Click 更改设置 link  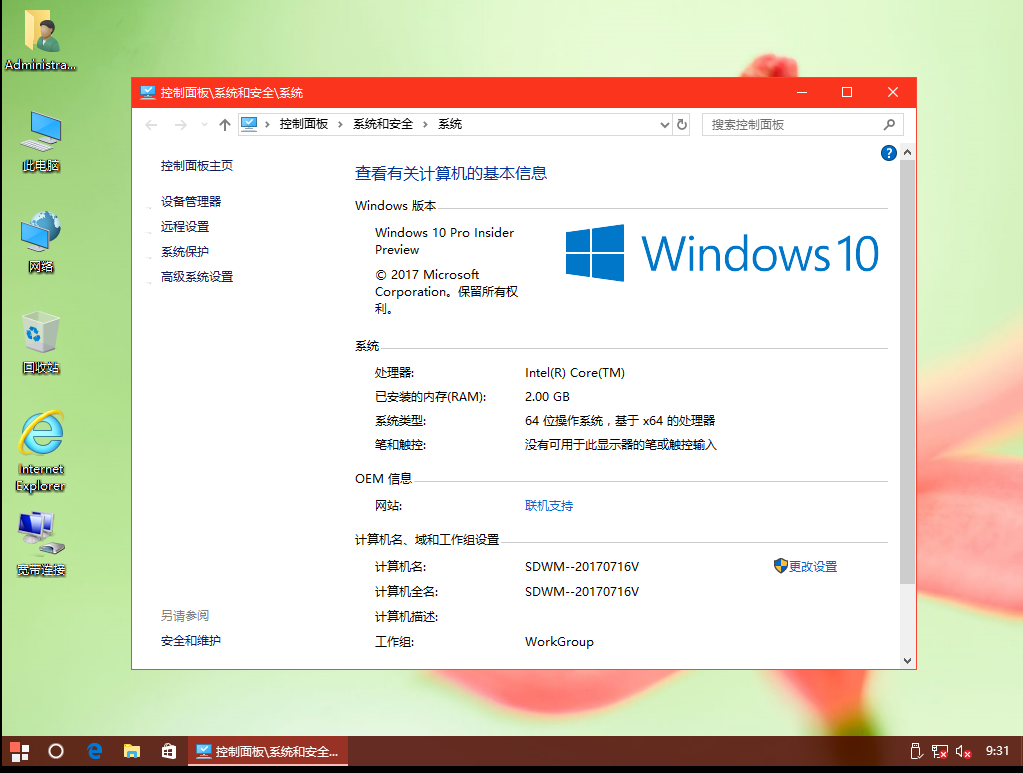pos(813,566)
